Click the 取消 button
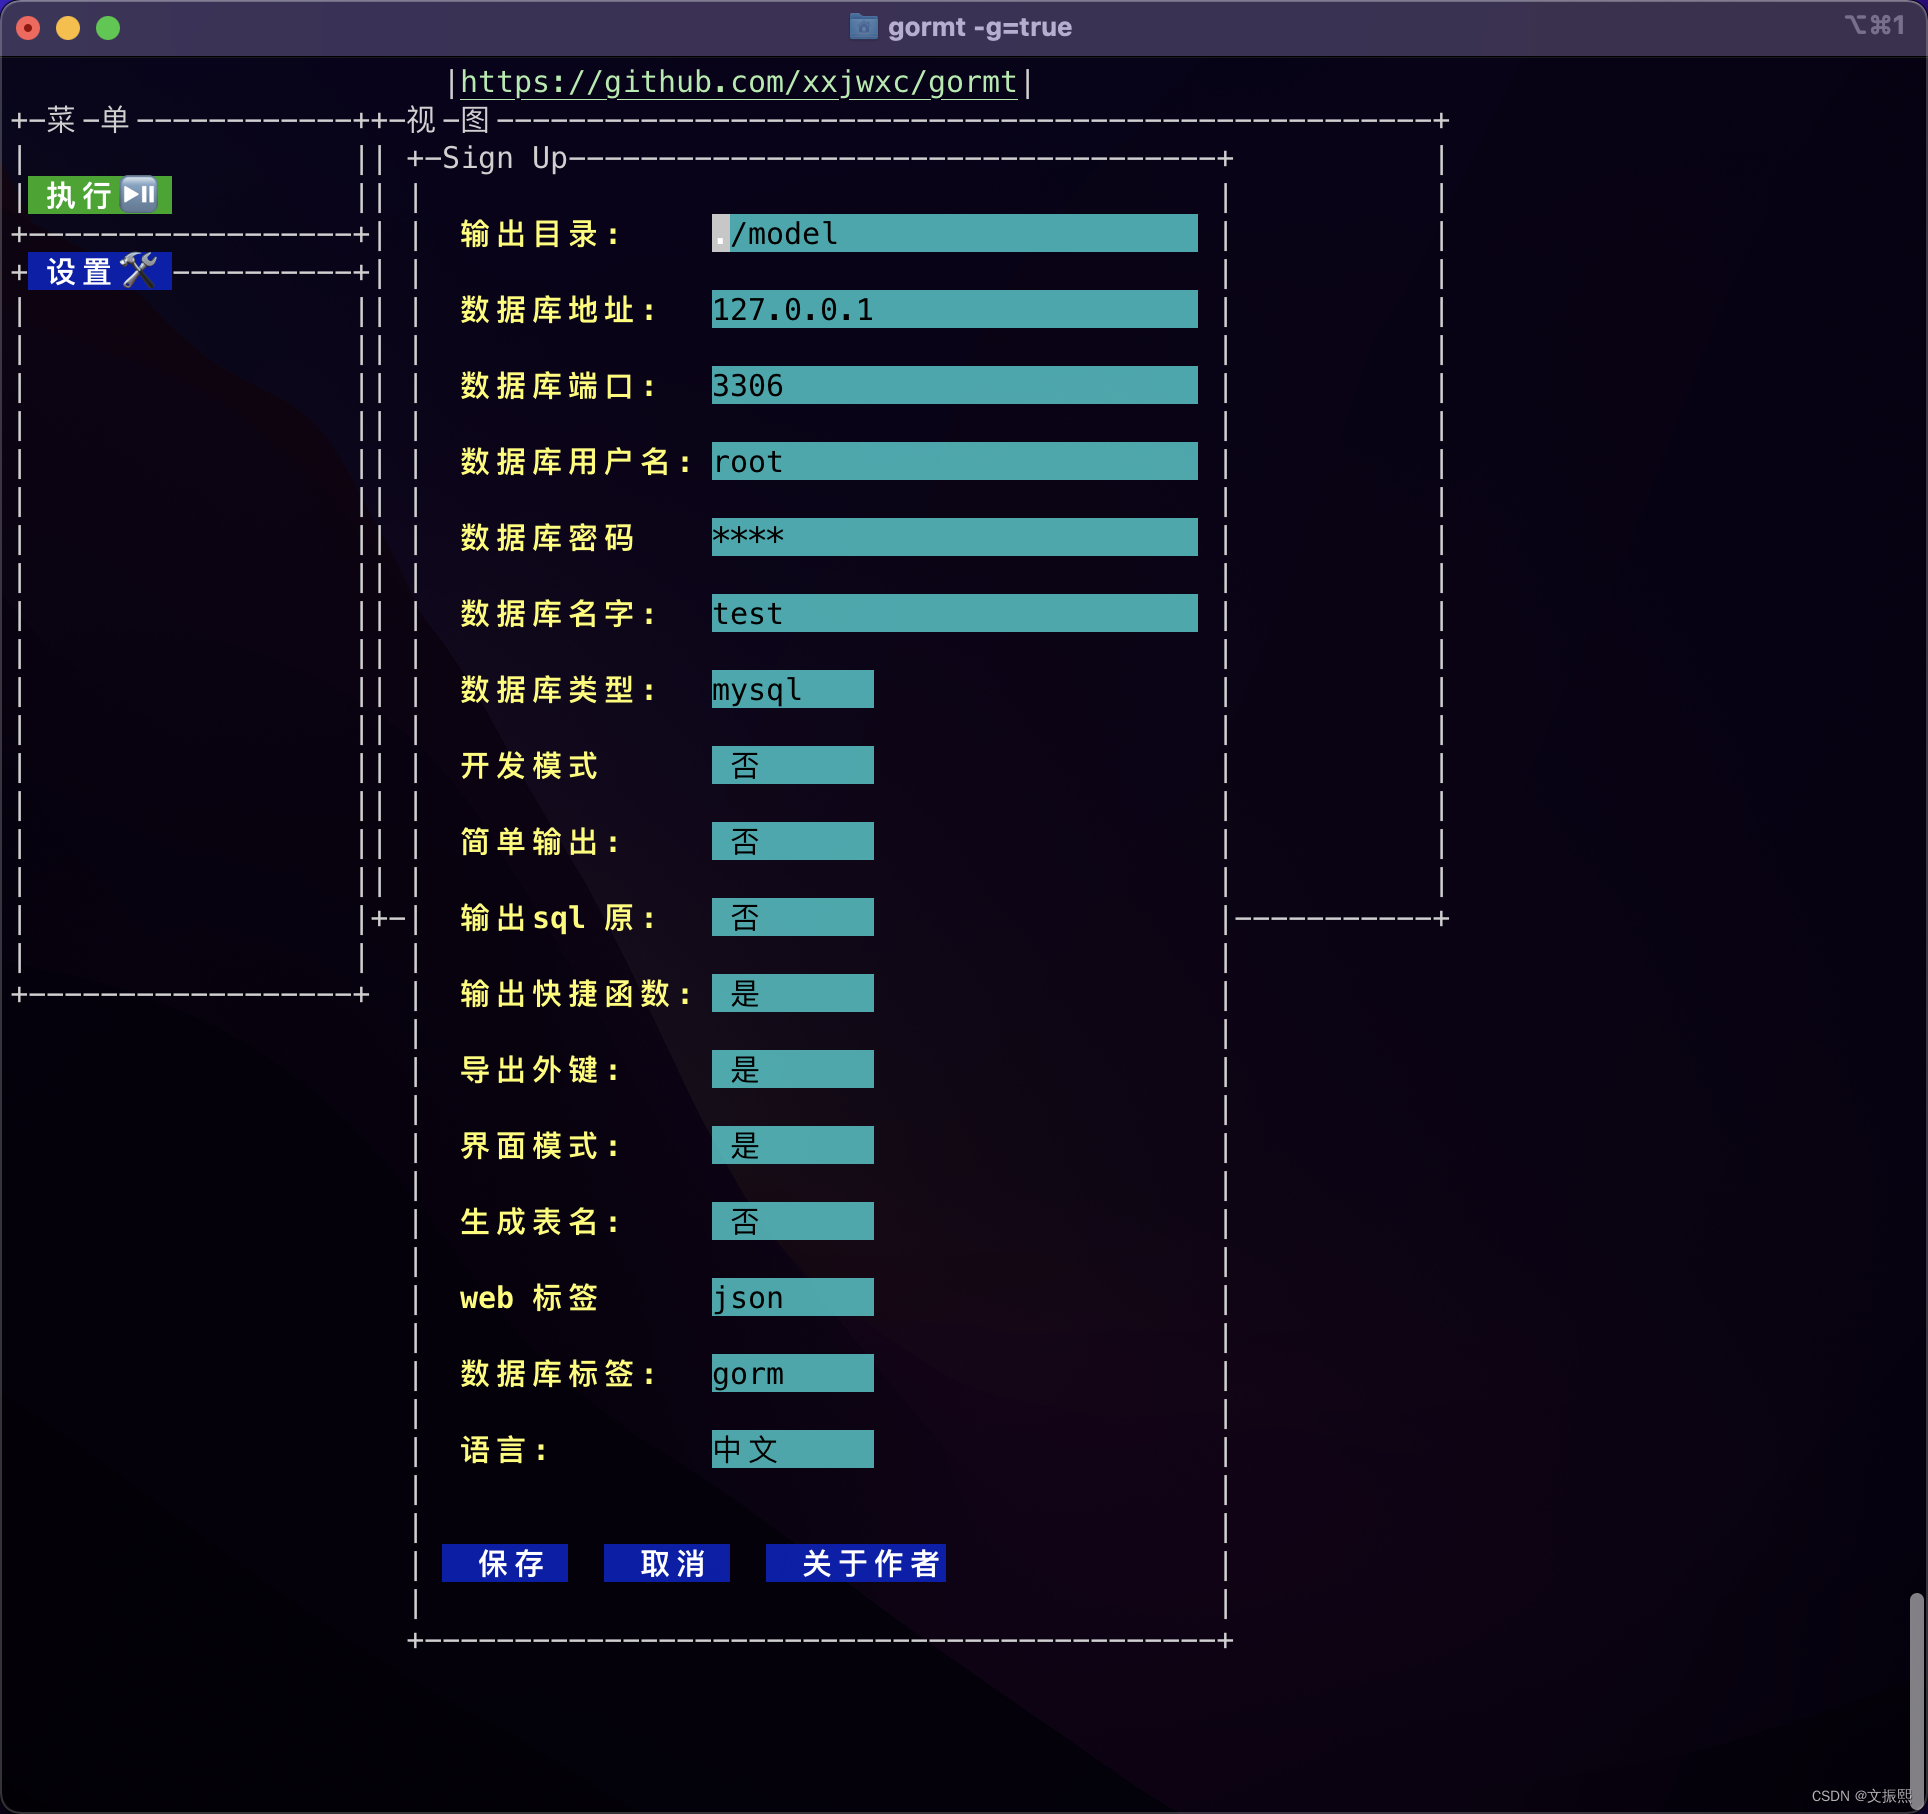The image size is (1928, 1814). click(x=667, y=1563)
